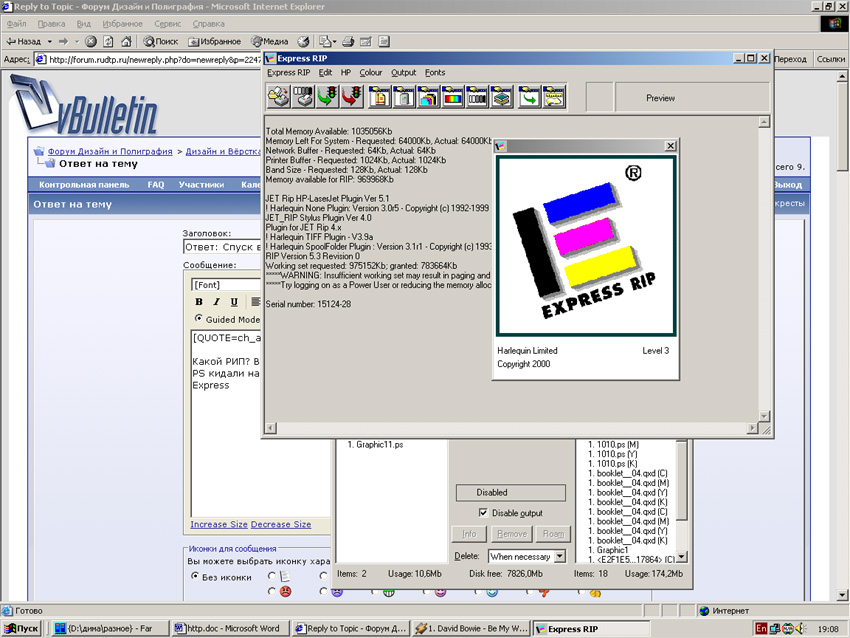Click the En language indicator in system tray
This screenshot has height=638, width=850.
tap(761, 628)
